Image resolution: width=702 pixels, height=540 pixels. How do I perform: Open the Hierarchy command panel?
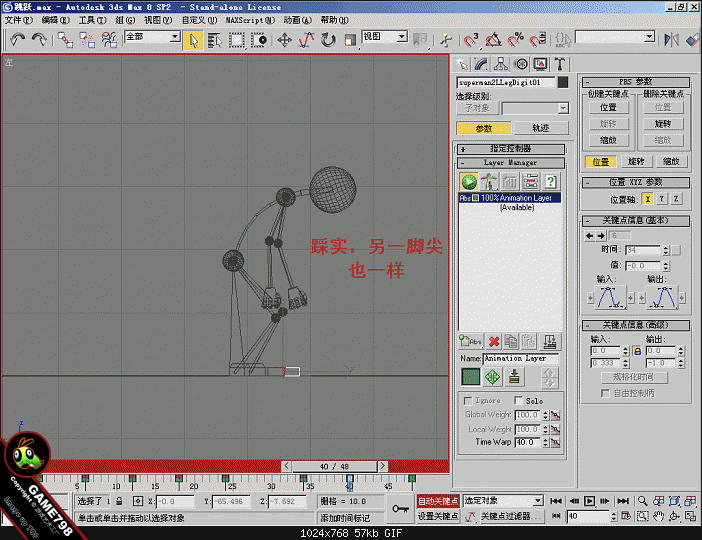coord(501,64)
